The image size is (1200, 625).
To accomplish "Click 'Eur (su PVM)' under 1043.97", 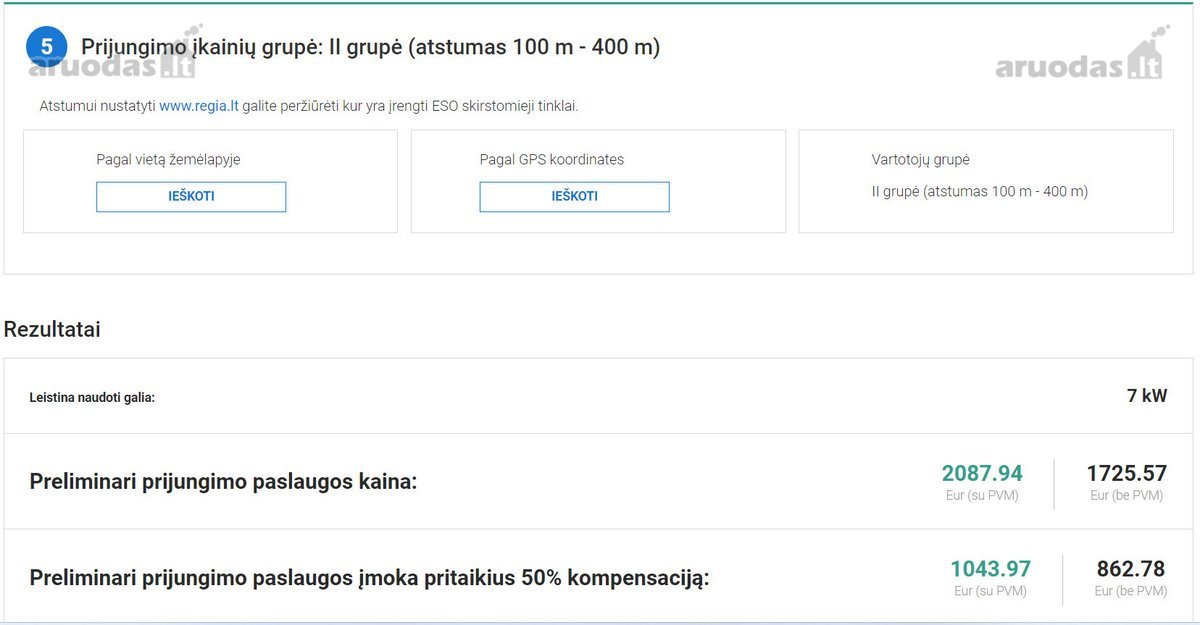I will click(990, 591).
